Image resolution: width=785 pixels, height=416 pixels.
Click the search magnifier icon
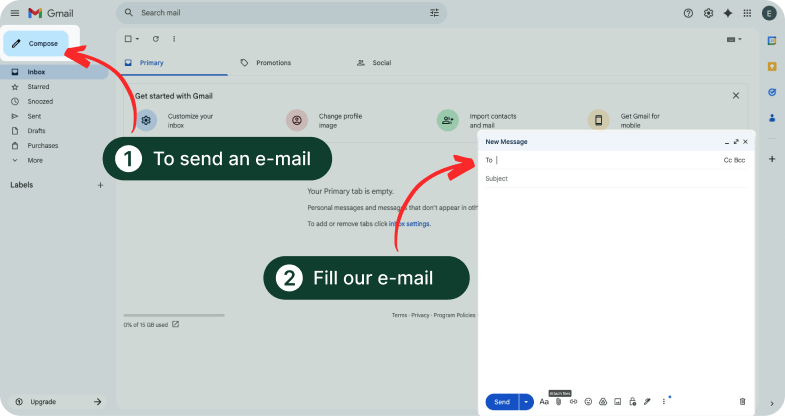[x=129, y=13]
